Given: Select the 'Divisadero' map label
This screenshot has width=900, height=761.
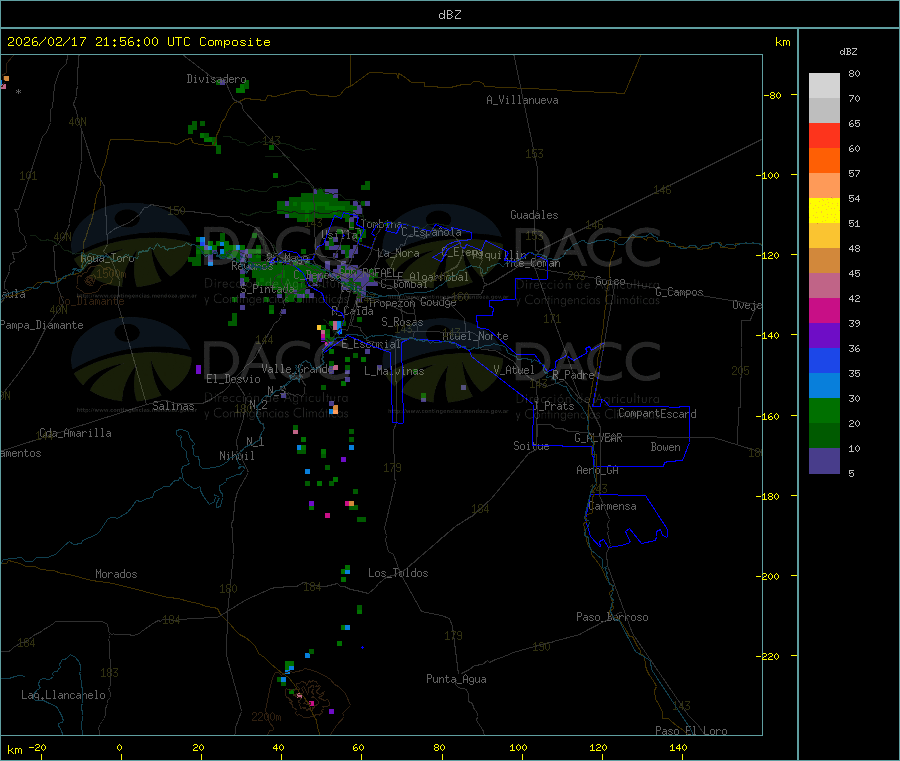Looking at the screenshot, I should (216, 79).
